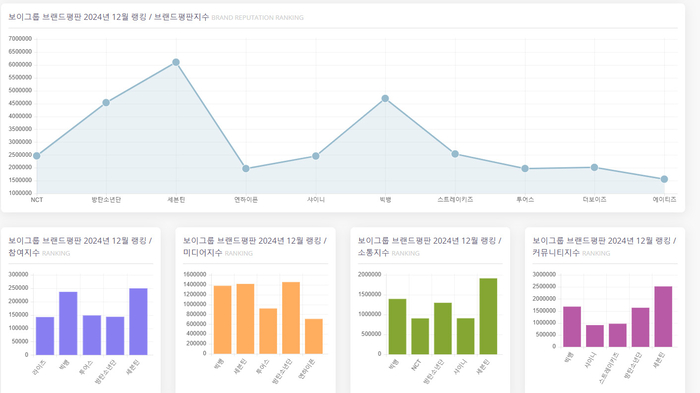Click the 샤이니 data point on line chart

point(316,156)
